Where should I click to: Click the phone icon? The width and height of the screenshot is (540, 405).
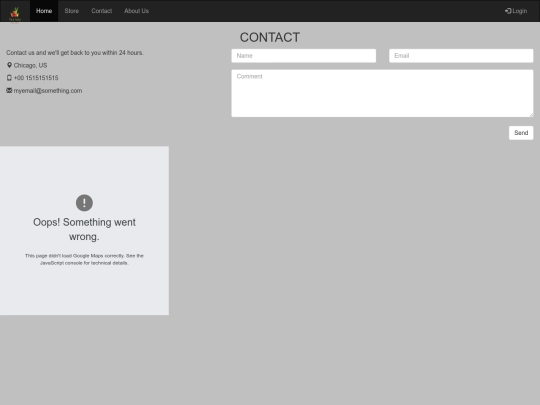click(x=9, y=78)
